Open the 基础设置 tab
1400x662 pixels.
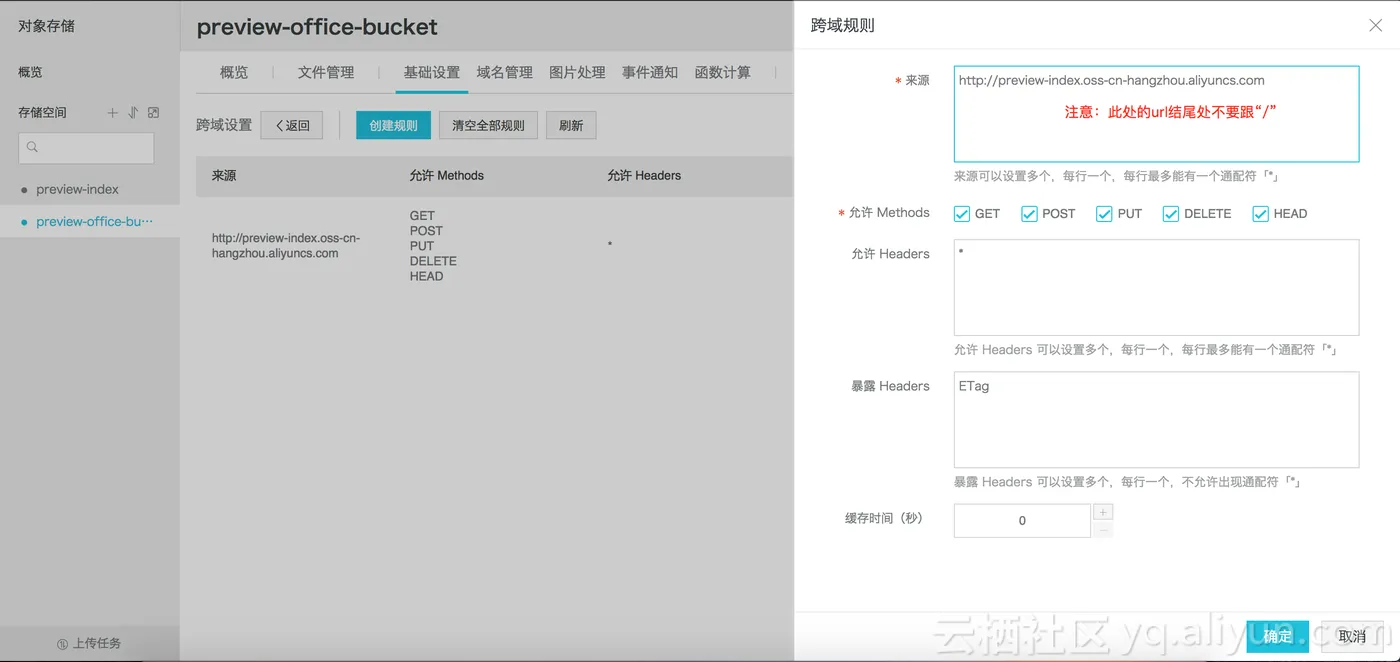pos(432,72)
